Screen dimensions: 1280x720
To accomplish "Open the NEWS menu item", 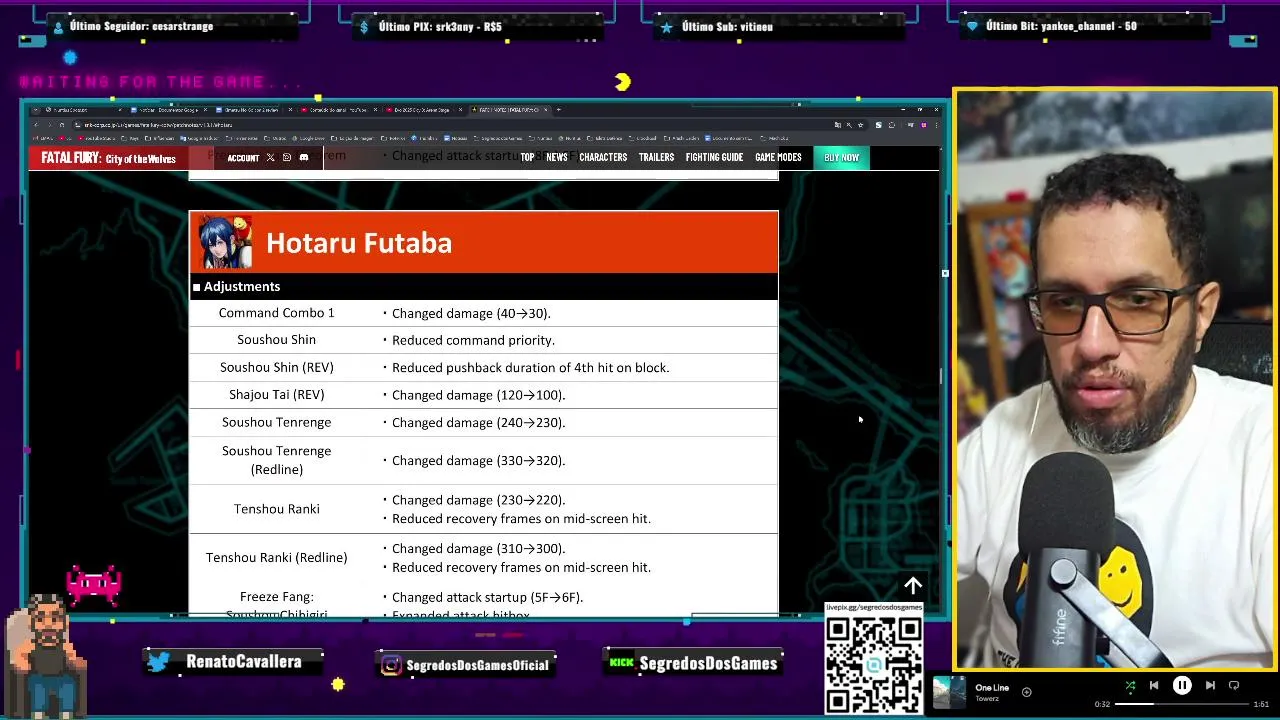I will pyautogui.click(x=557, y=158).
